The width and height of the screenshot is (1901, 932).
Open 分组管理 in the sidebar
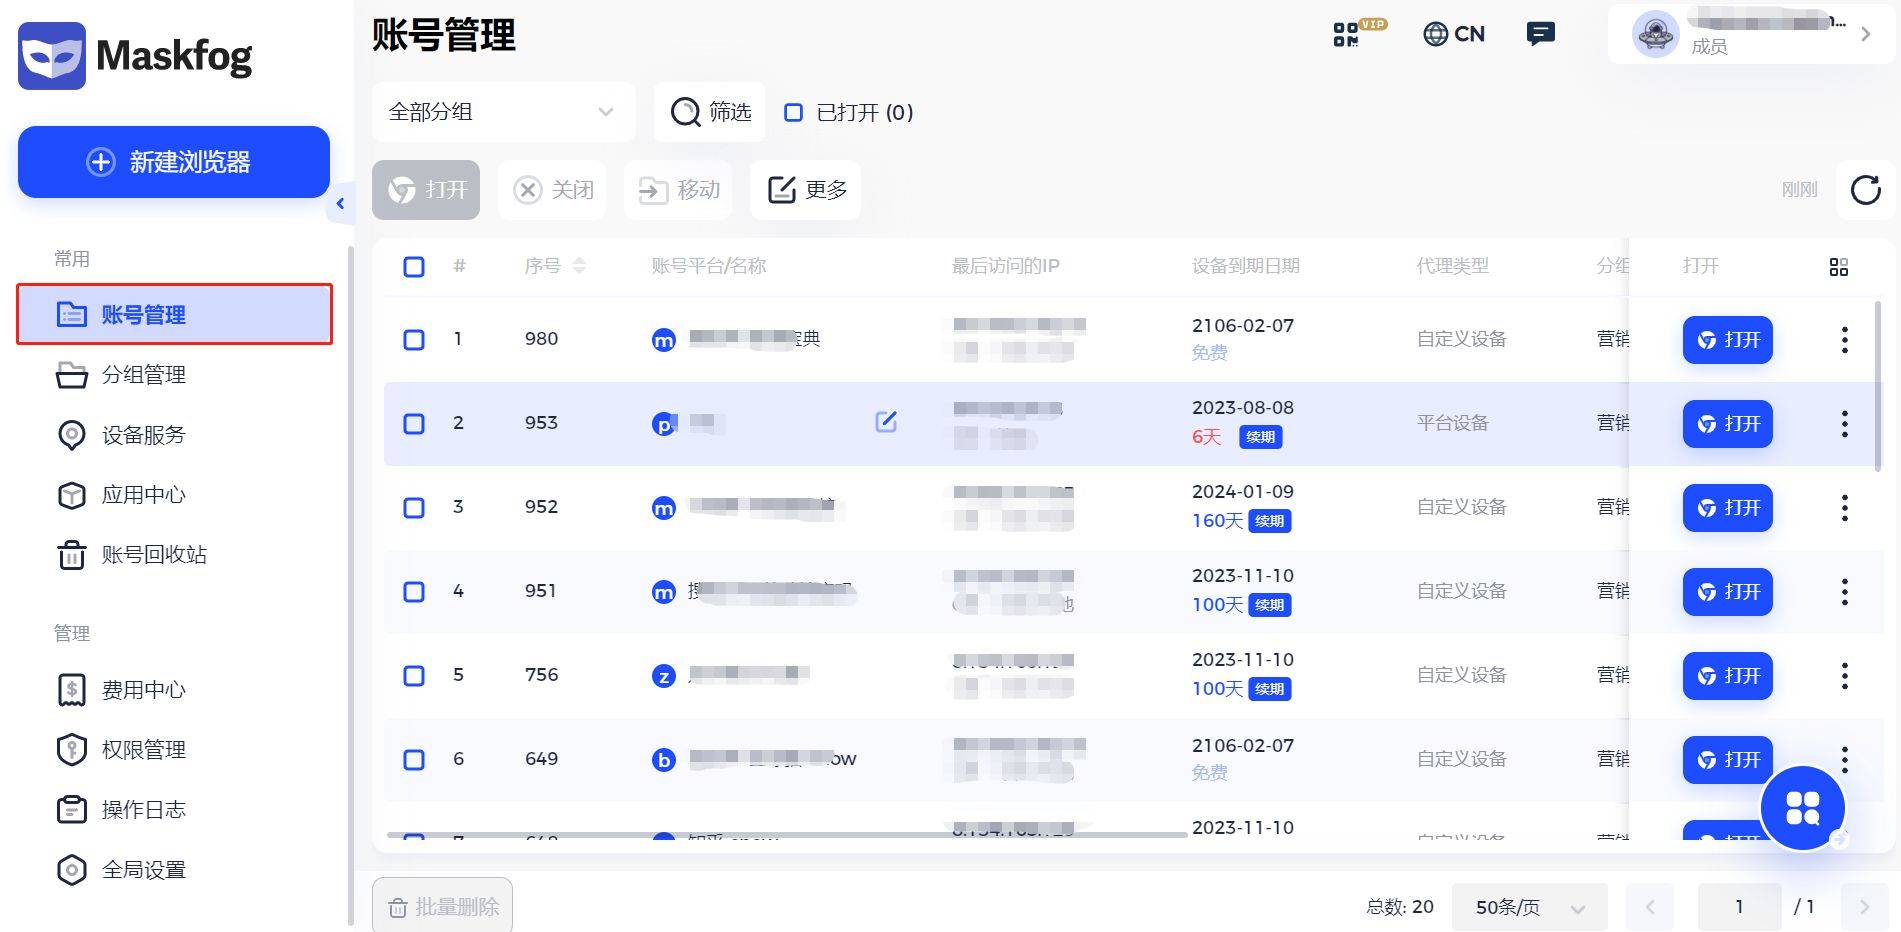(x=145, y=375)
